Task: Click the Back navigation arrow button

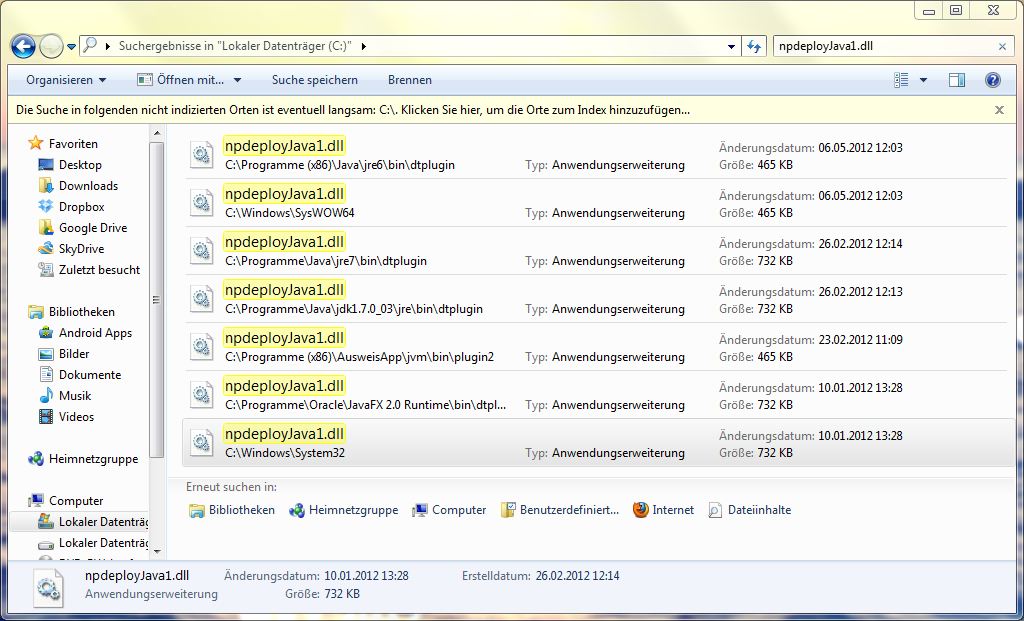Action: [23, 46]
